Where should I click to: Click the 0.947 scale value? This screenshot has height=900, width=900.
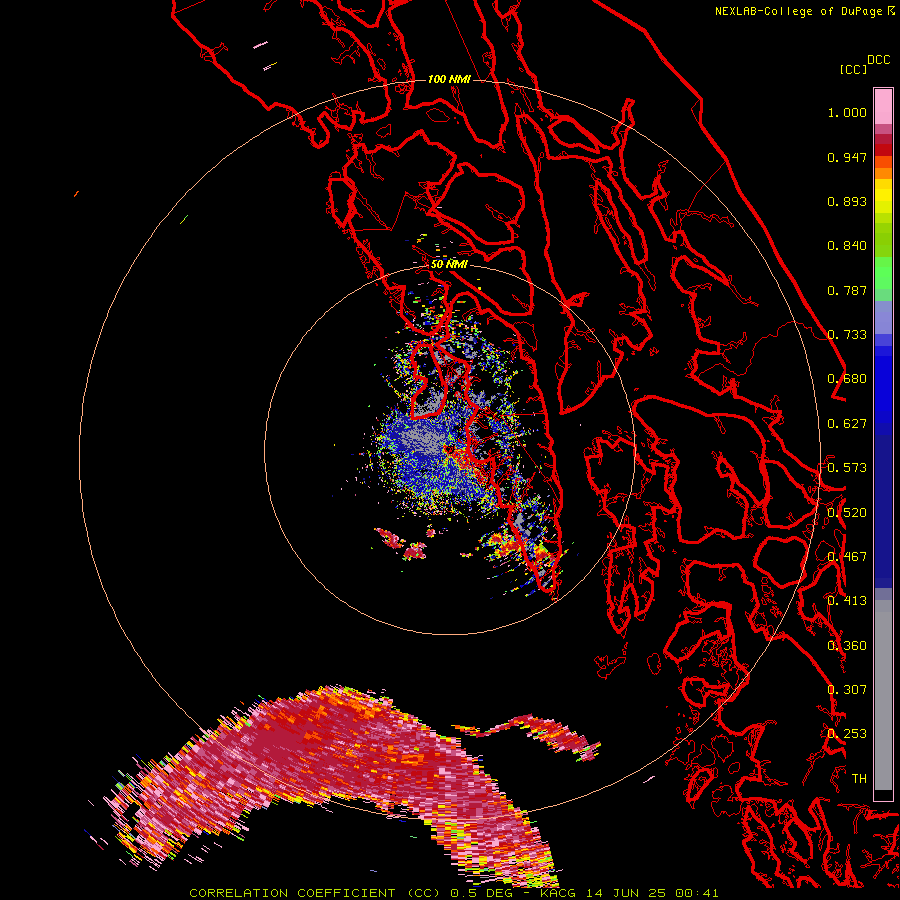click(847, 157)
